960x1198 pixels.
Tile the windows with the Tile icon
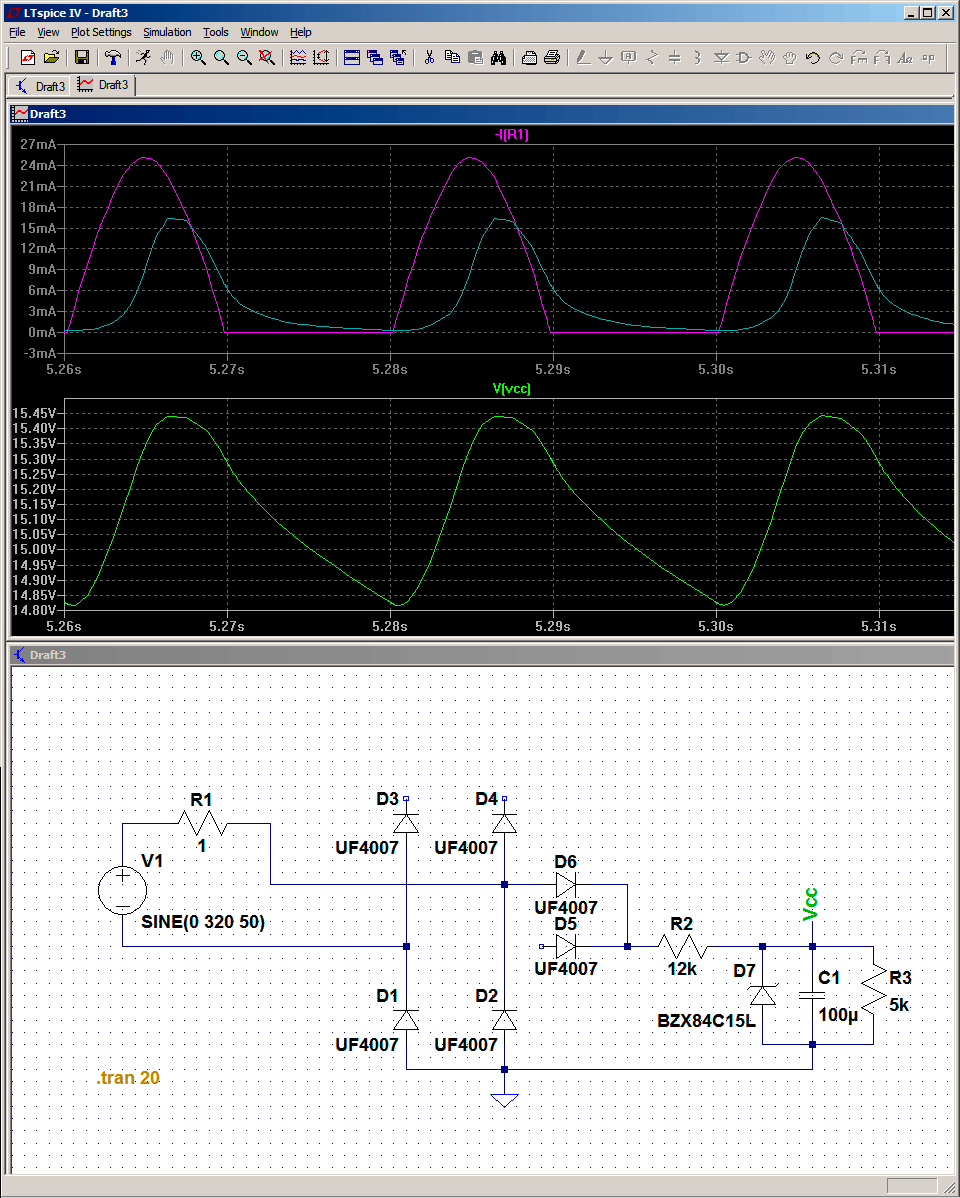coord(352,57)
